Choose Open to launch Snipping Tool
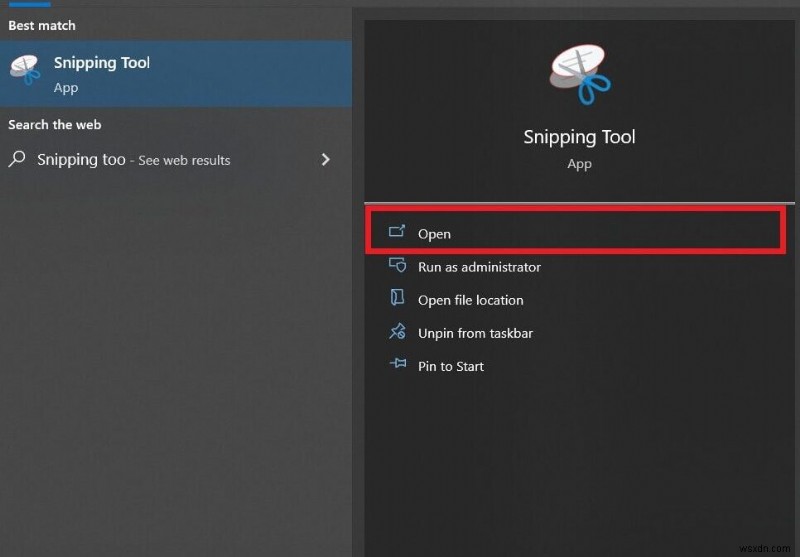The image size is (800, 557). point(576,233)
